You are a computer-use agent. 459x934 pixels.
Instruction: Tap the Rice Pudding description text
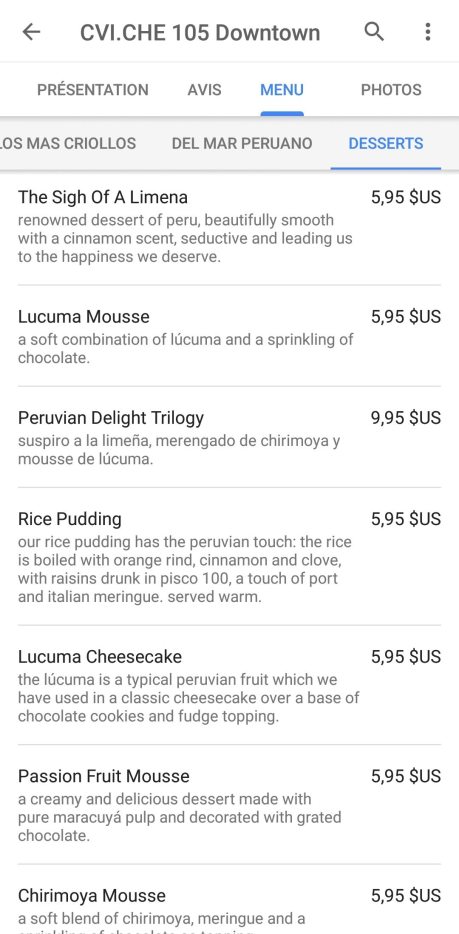(x=186, y=569)
